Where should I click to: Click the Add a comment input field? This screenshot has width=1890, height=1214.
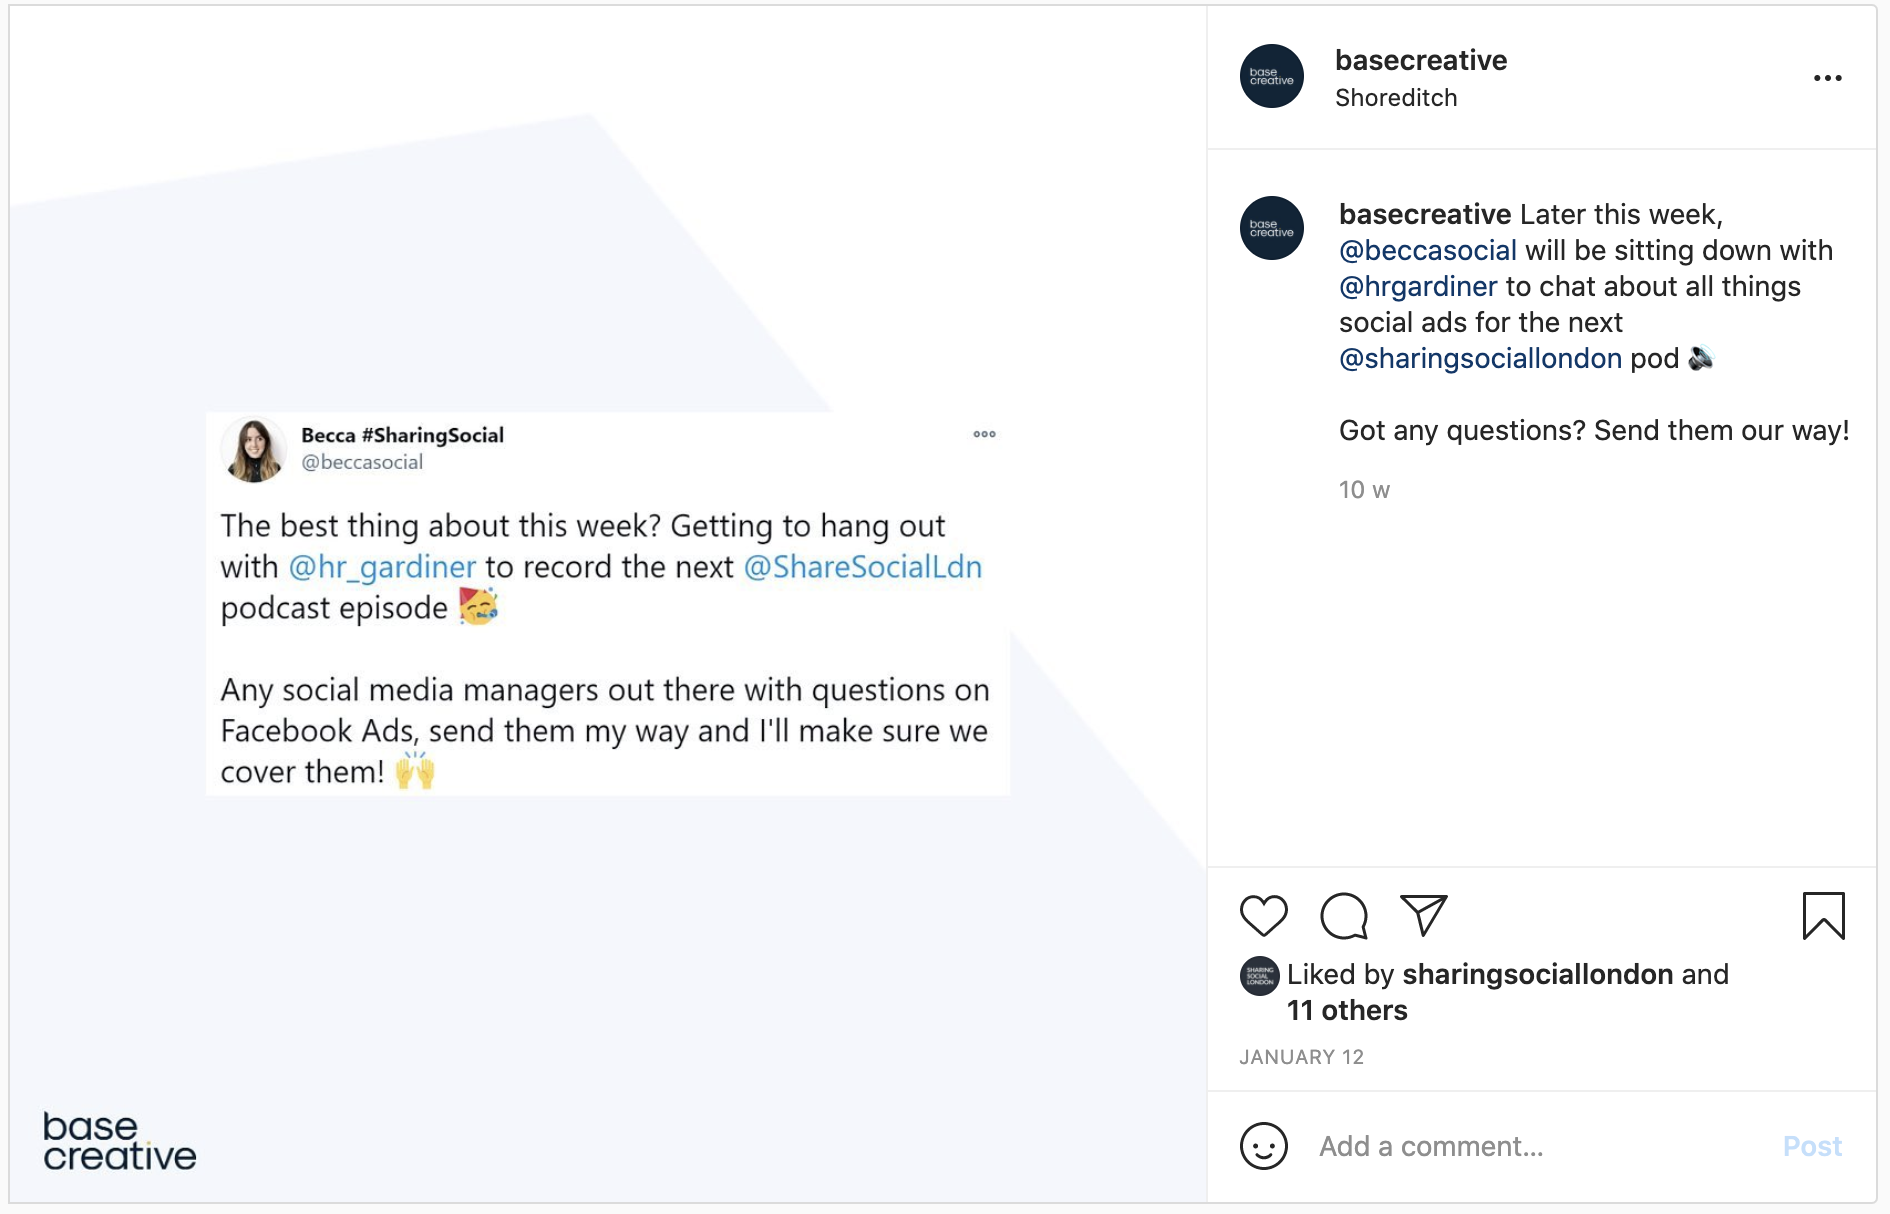tap(1430, 1147)
